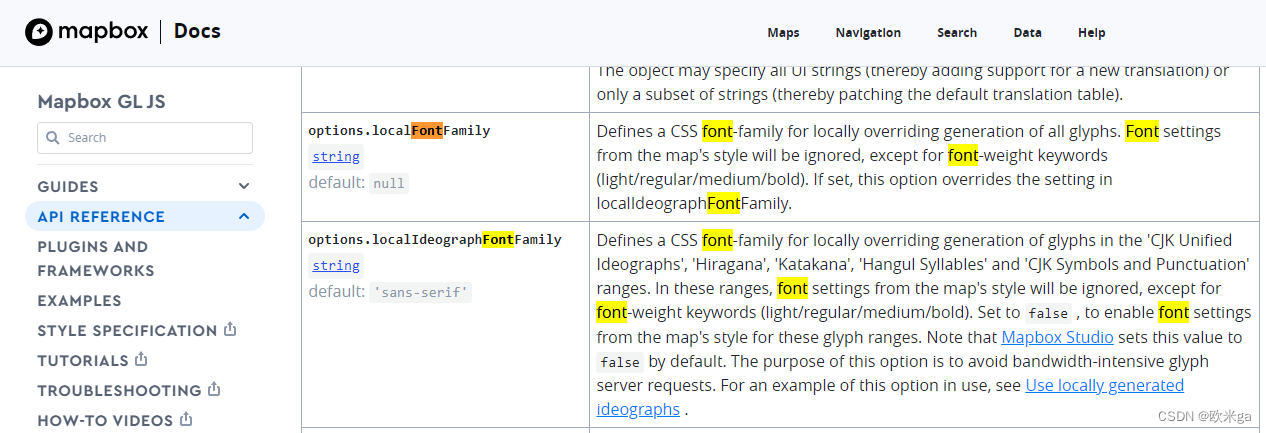Follow the Mapbox Studio link

1057,337
